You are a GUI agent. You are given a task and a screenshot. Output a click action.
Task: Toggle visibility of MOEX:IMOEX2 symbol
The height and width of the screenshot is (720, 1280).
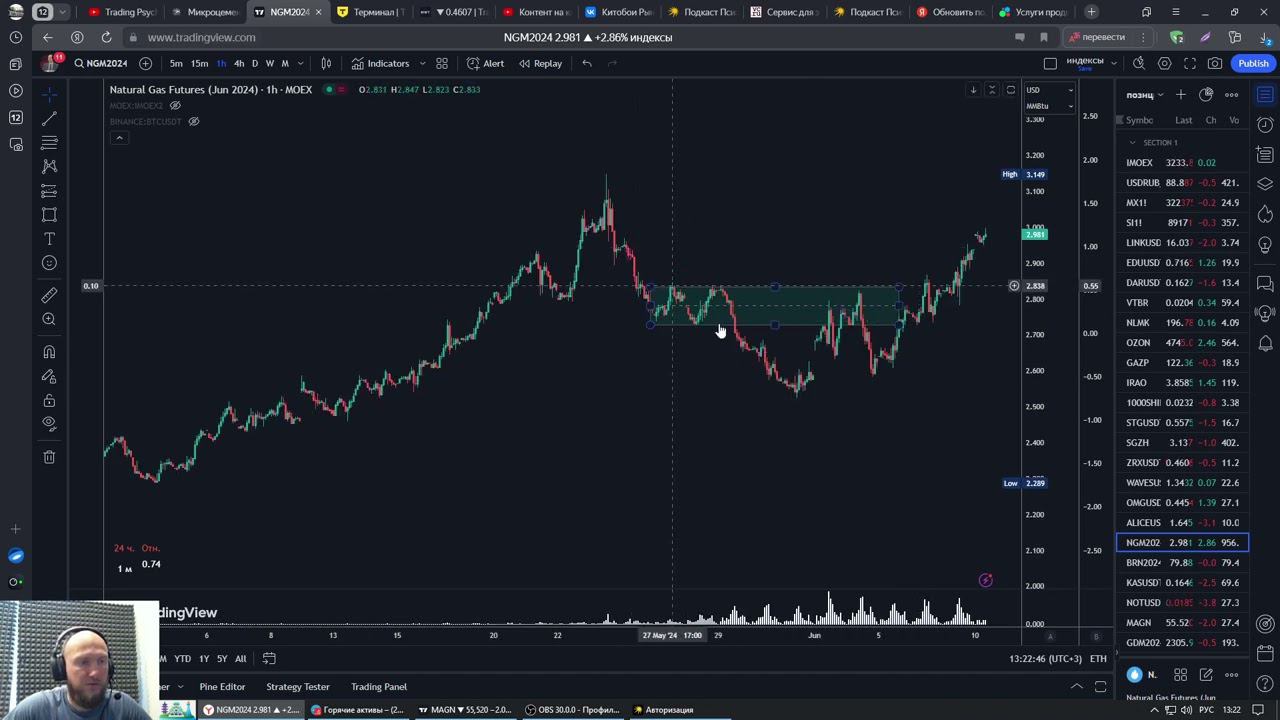(175, 105)
